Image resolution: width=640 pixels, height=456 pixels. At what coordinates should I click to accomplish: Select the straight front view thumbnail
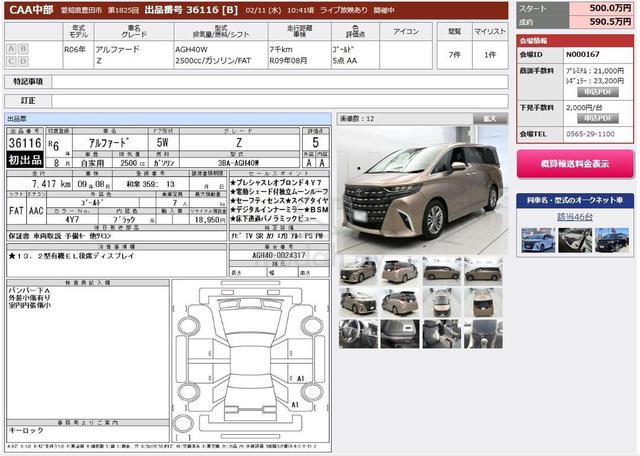[442, 303]
